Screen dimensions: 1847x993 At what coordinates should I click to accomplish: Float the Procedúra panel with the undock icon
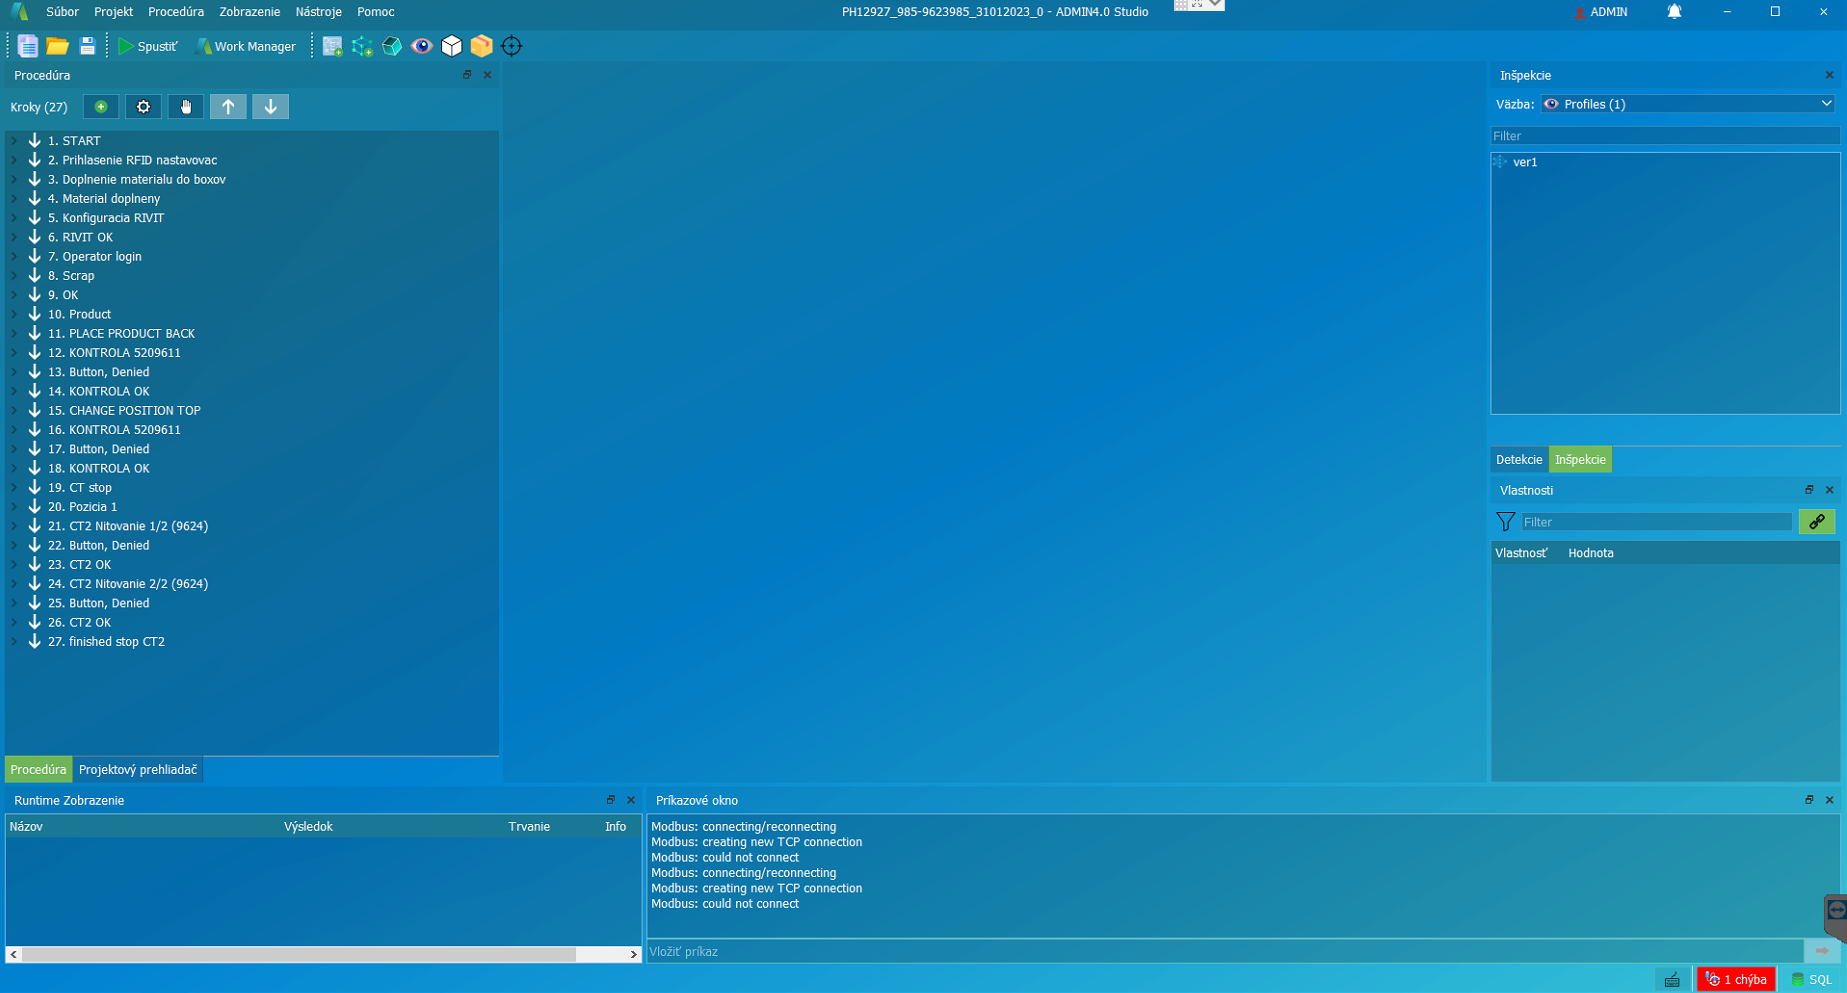coord(467,75)
